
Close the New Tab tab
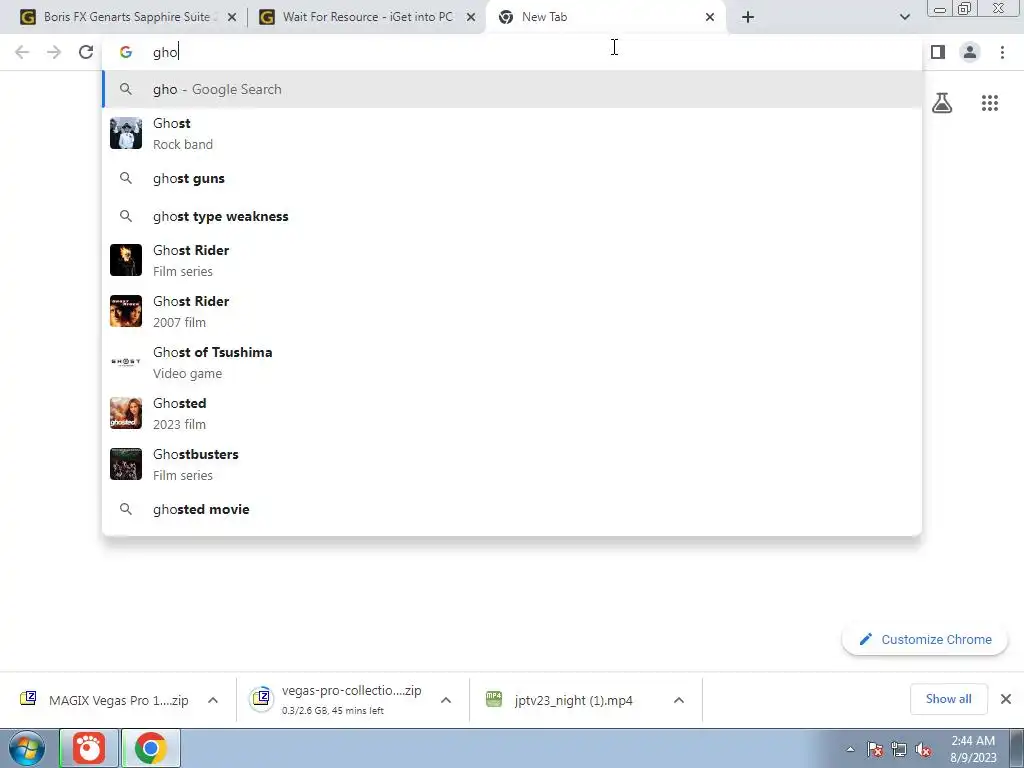point(710,17)
